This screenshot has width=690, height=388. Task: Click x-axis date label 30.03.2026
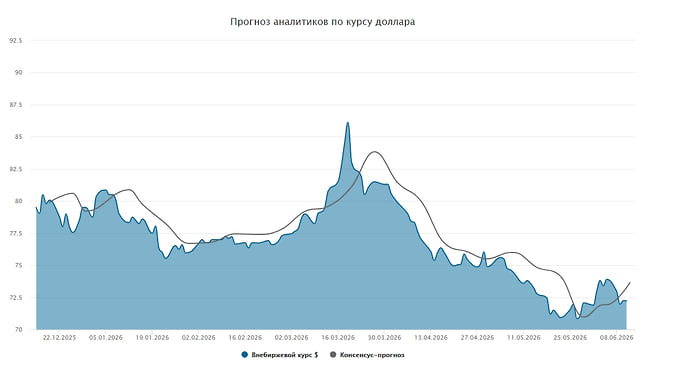coord(385,337)
